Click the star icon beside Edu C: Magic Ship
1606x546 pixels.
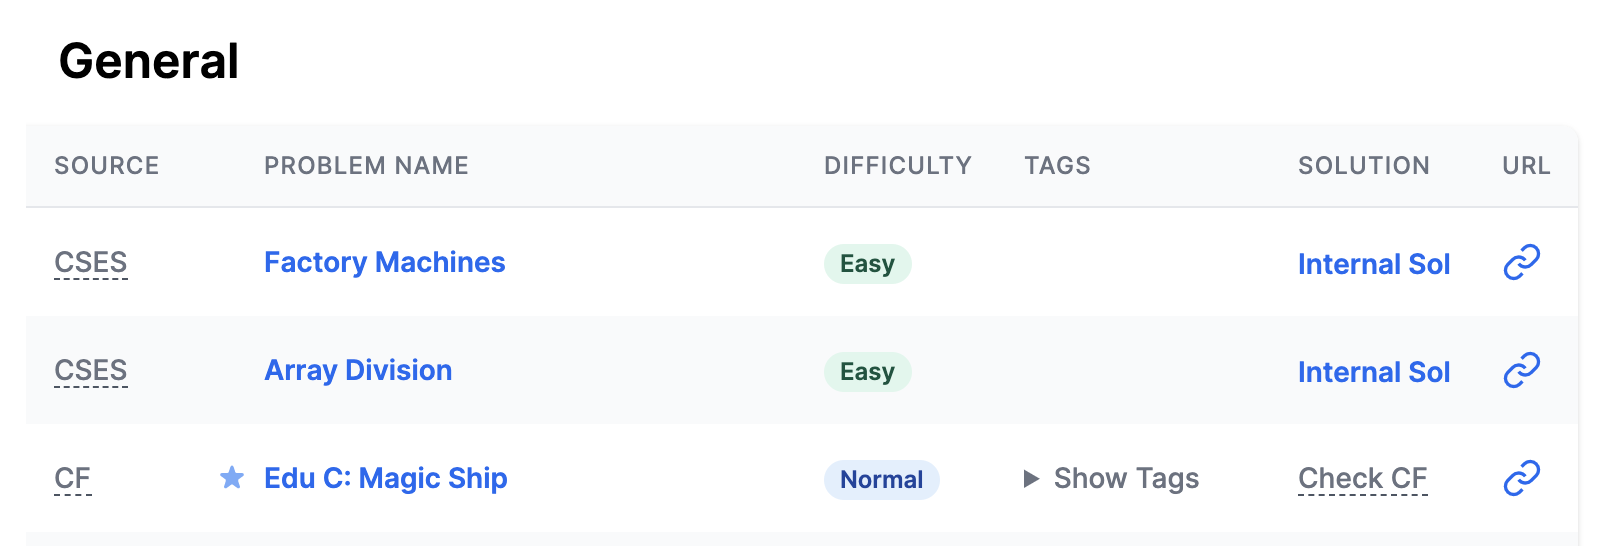point(231,478)
